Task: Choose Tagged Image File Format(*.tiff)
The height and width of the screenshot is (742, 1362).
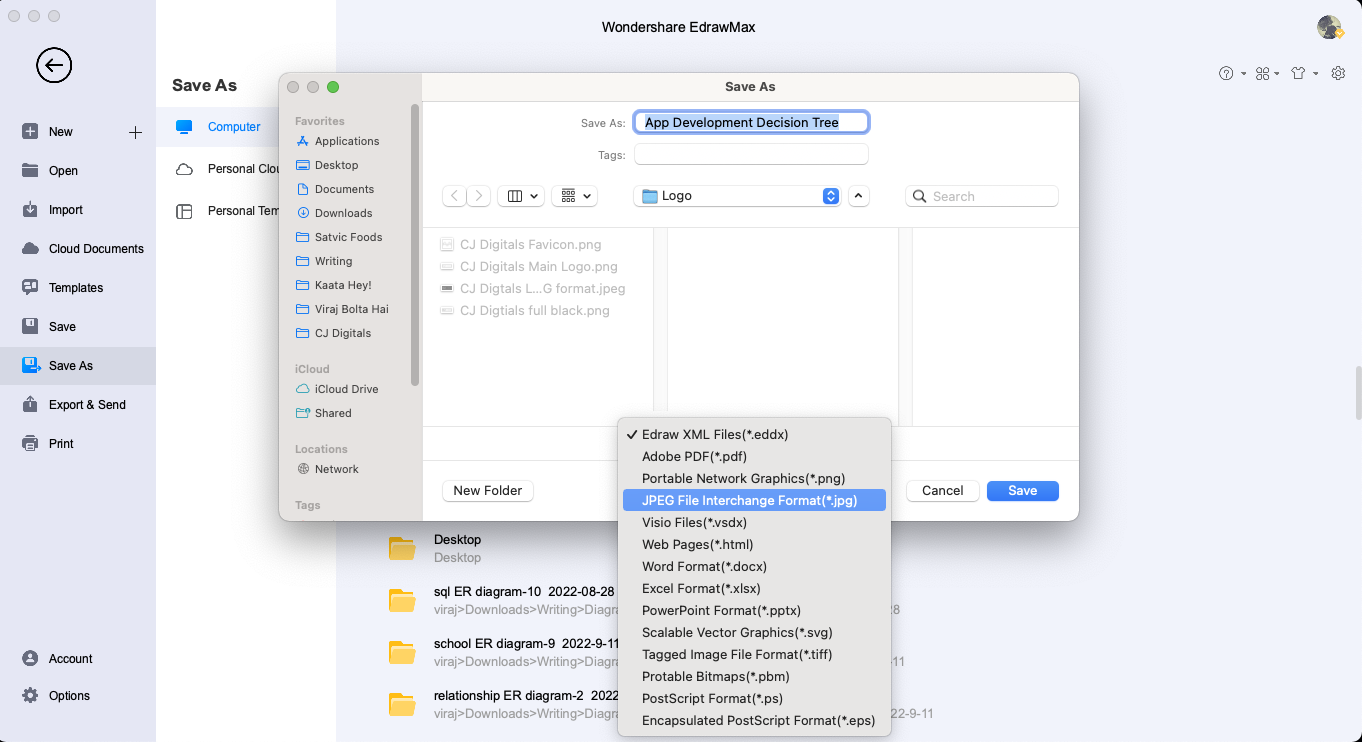Action: 754,655
